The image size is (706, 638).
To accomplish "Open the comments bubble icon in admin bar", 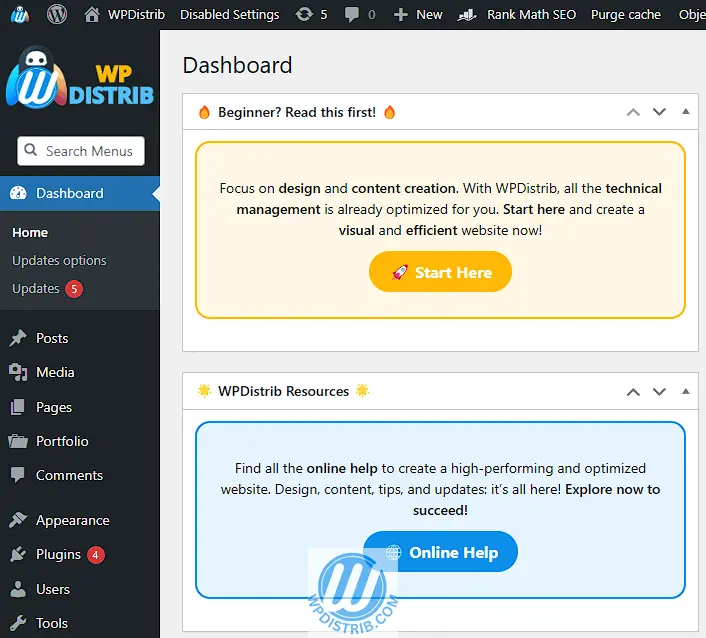I will tap(352, 15).
